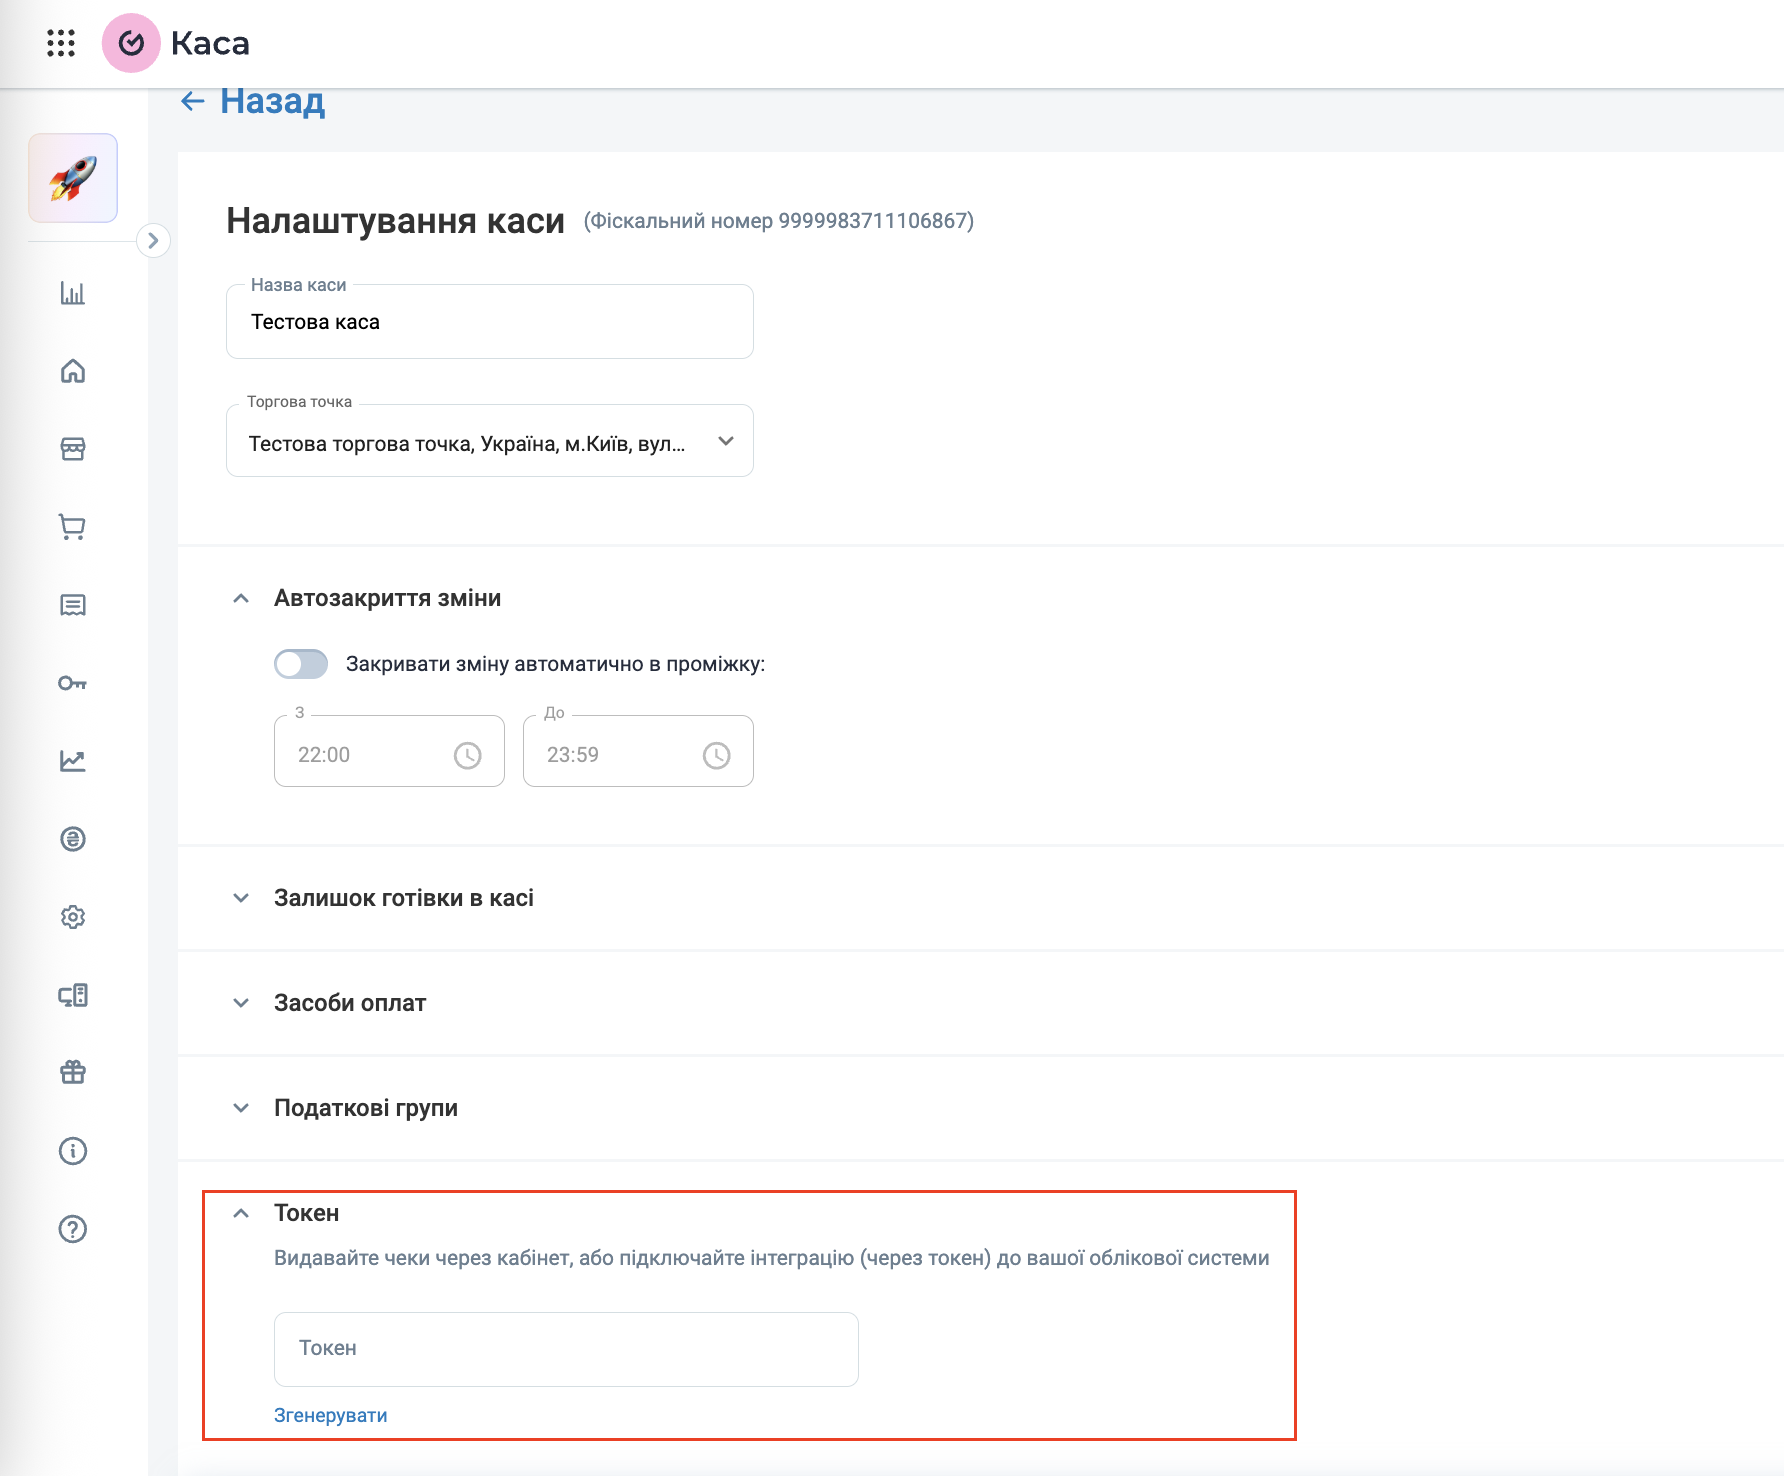The image size is (1784, 1476).
Task: Expand the sidebar with arrow button
Action: tap(153, 240)
